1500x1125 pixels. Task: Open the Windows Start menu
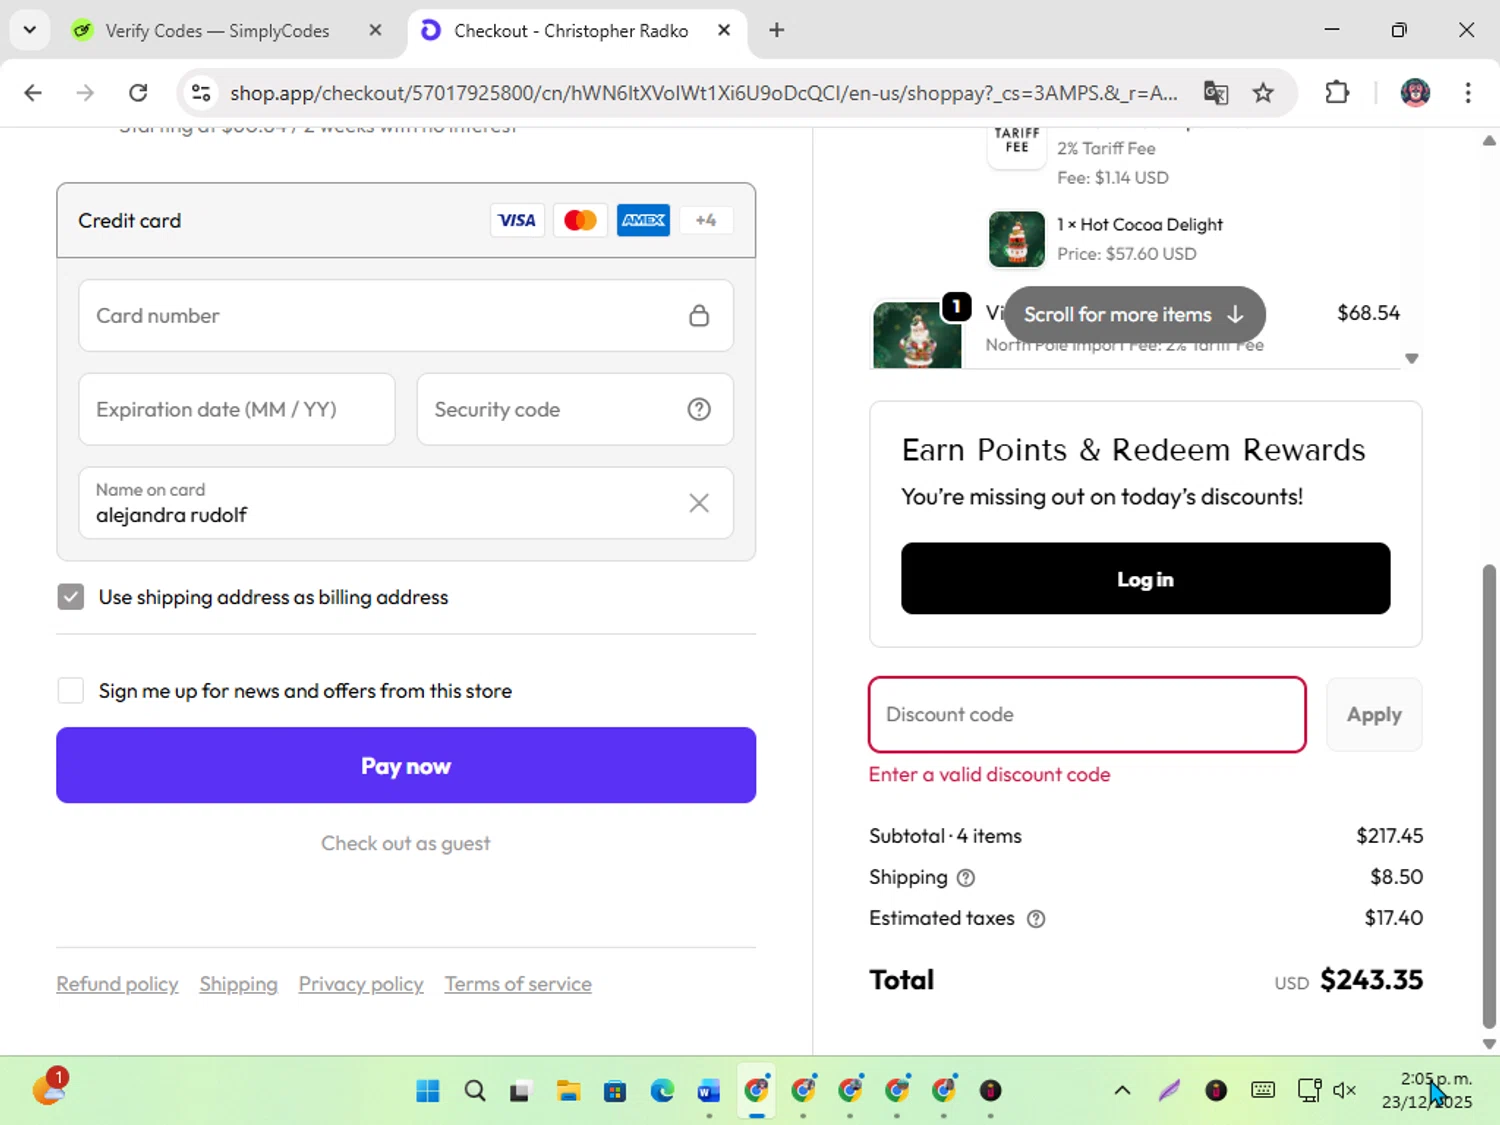pos(428,1090)
